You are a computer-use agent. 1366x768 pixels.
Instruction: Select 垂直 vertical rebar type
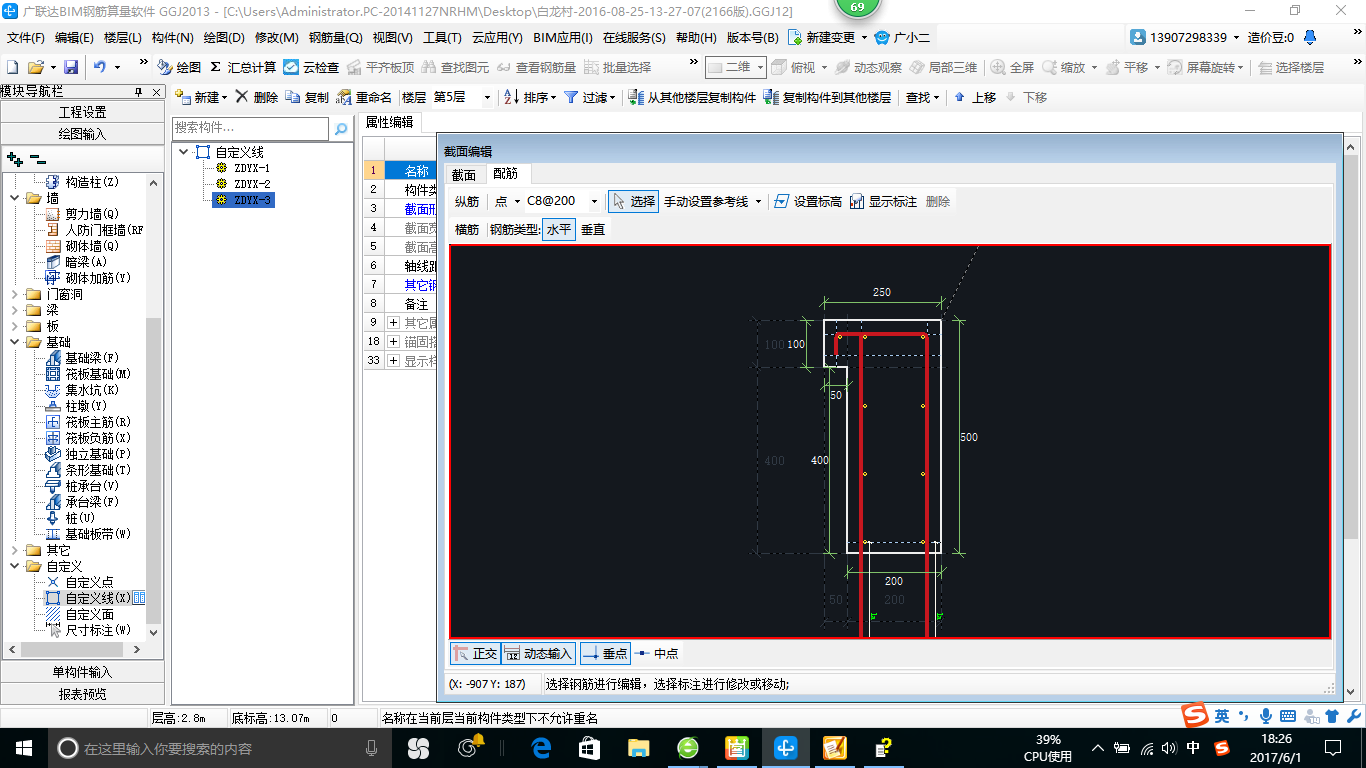coord(593,229)
